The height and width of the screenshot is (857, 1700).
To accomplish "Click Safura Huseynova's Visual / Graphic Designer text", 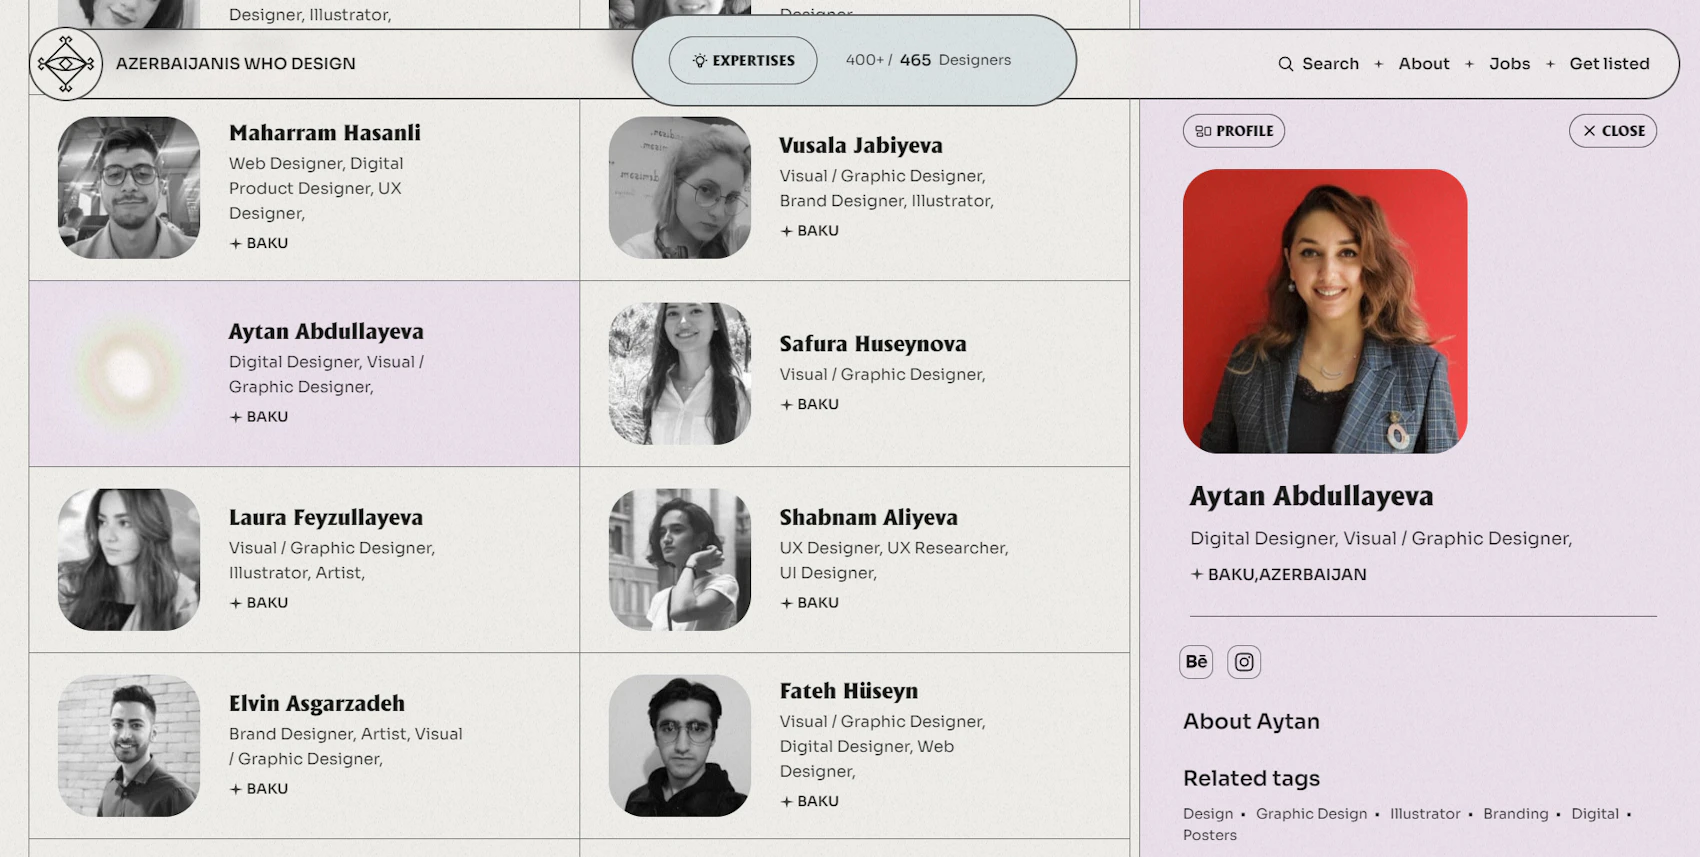I will click(x=883, y=375).
